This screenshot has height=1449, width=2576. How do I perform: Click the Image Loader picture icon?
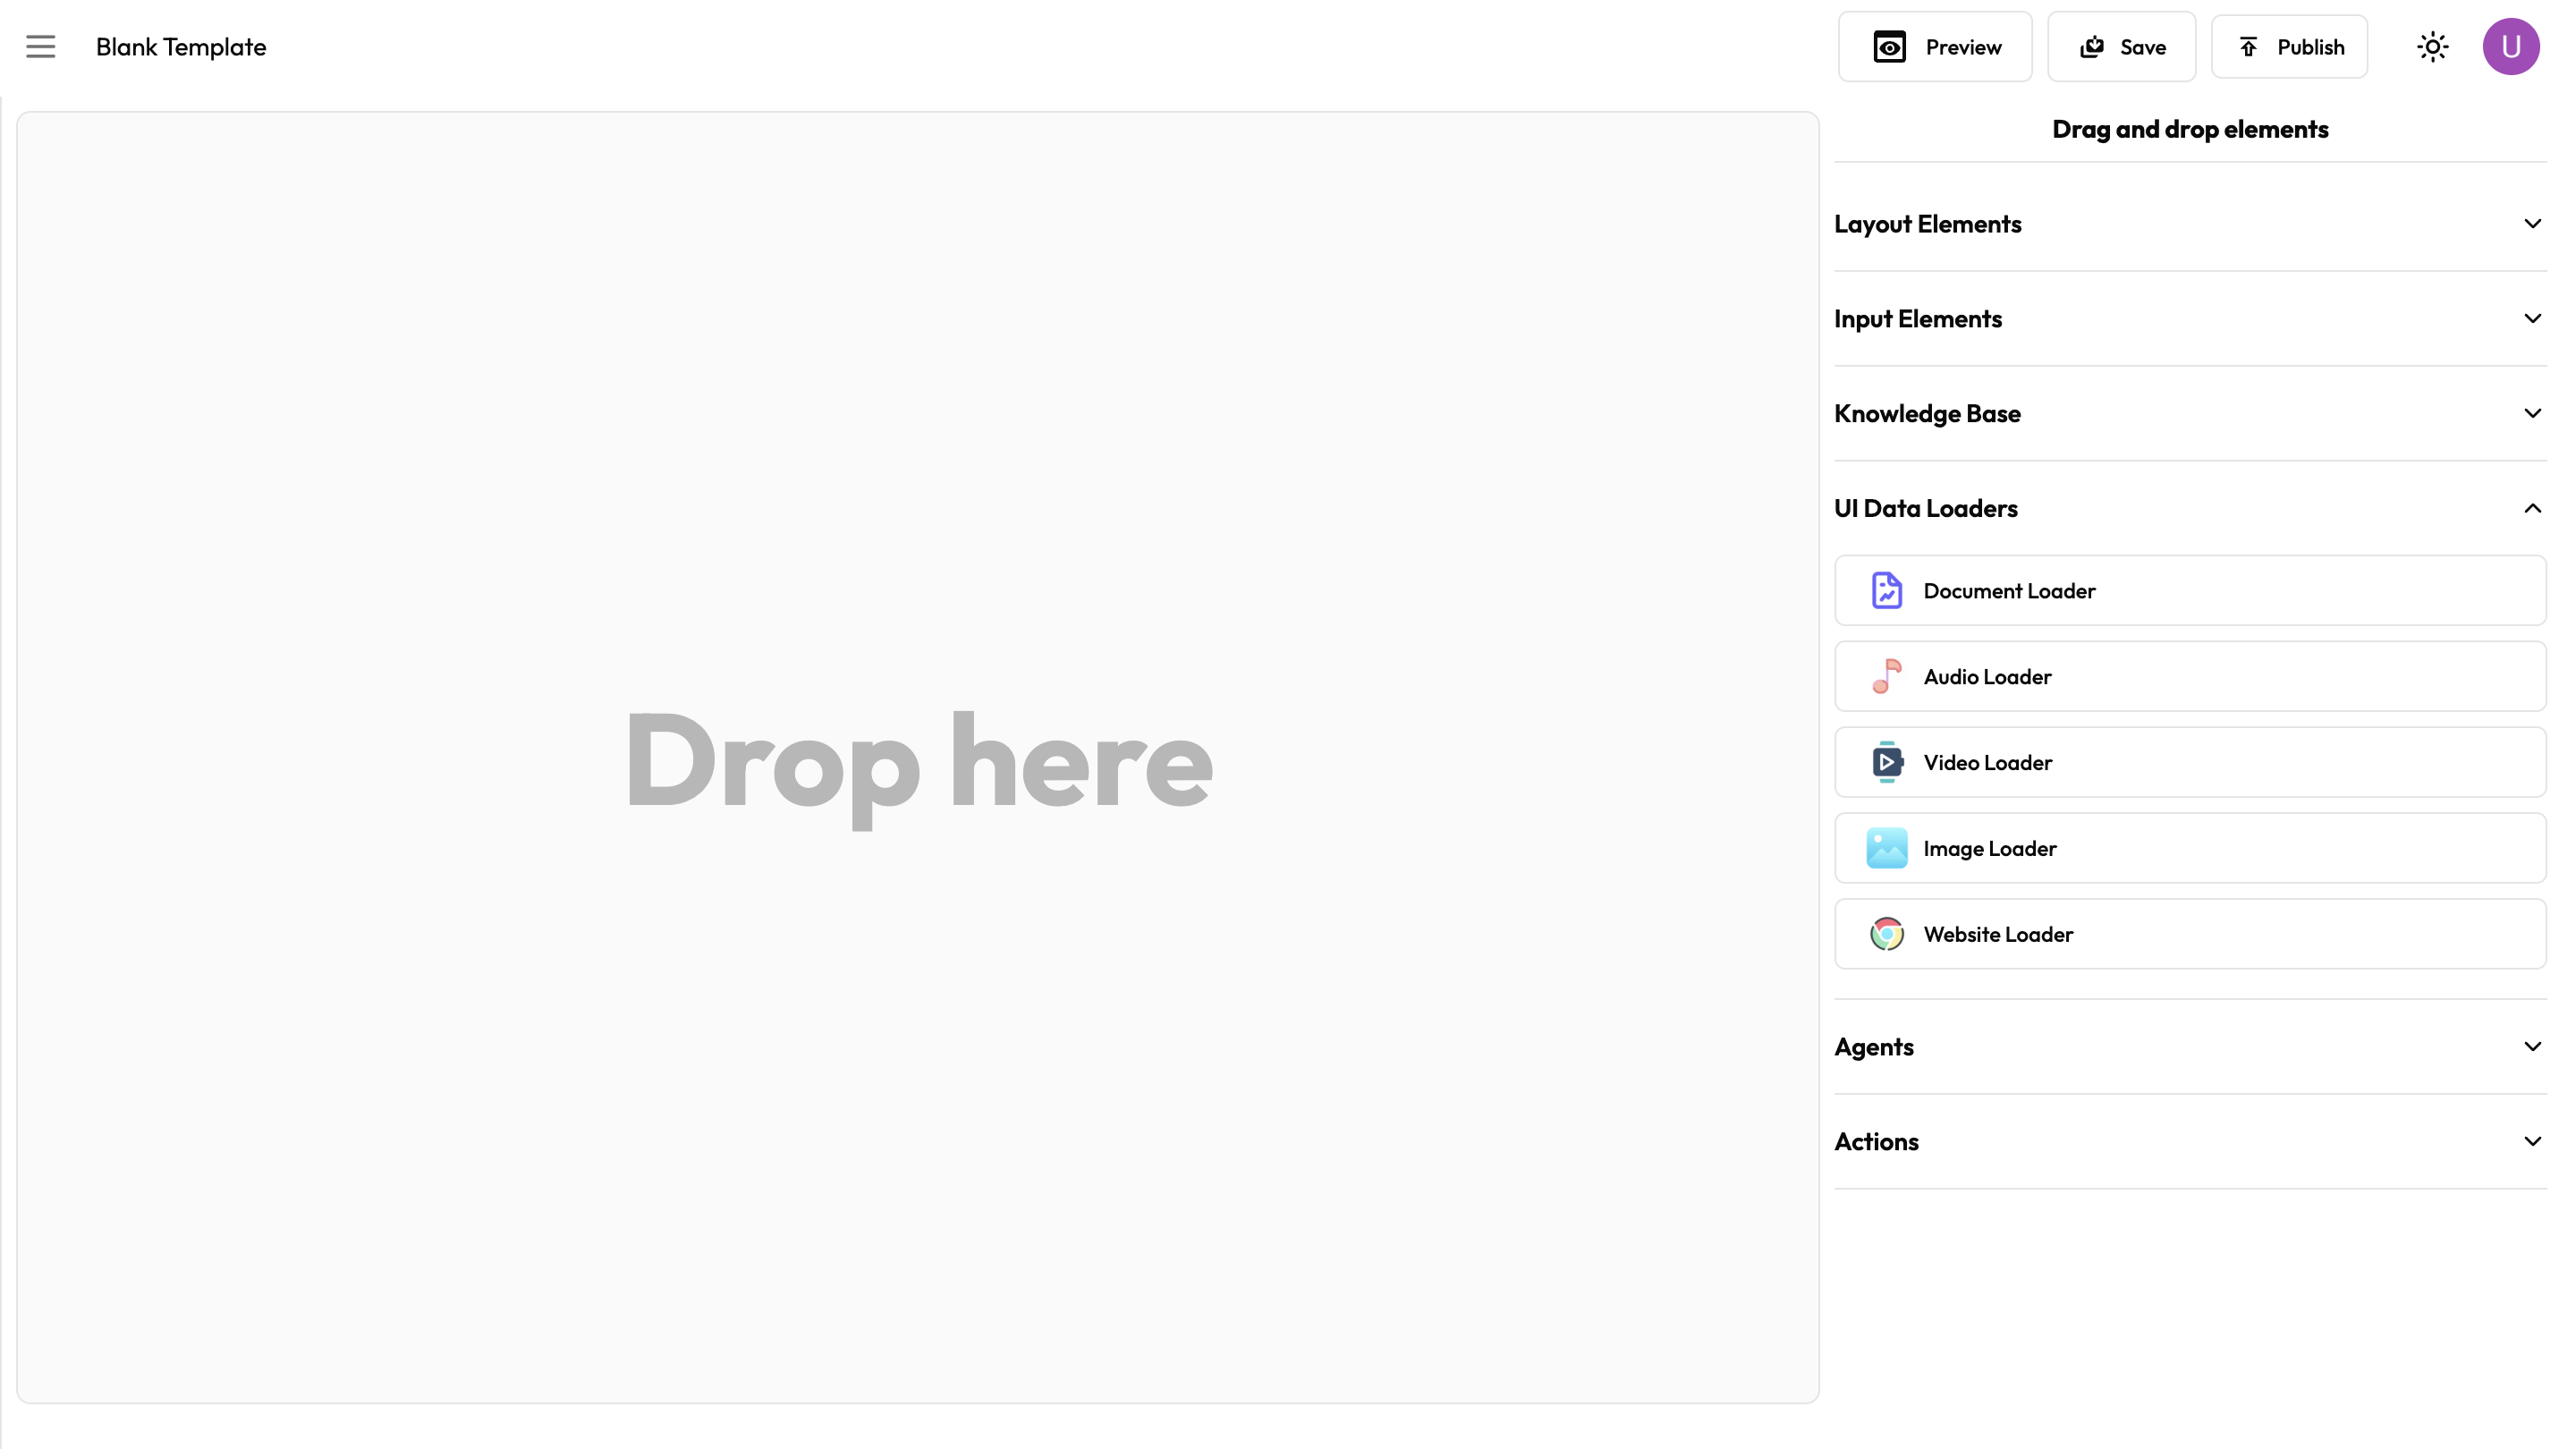tap(1886, 849)
